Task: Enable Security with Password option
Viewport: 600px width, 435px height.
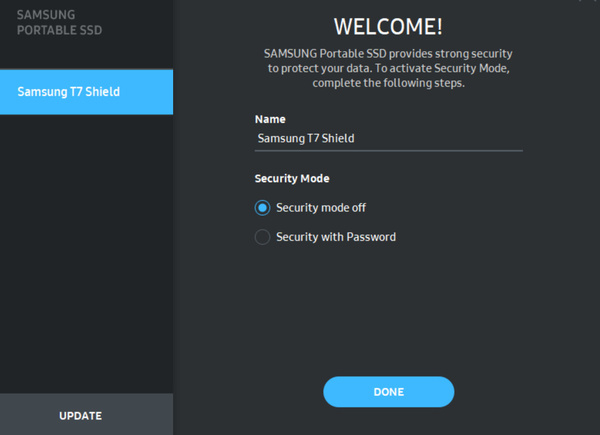Action: [262, 237]
